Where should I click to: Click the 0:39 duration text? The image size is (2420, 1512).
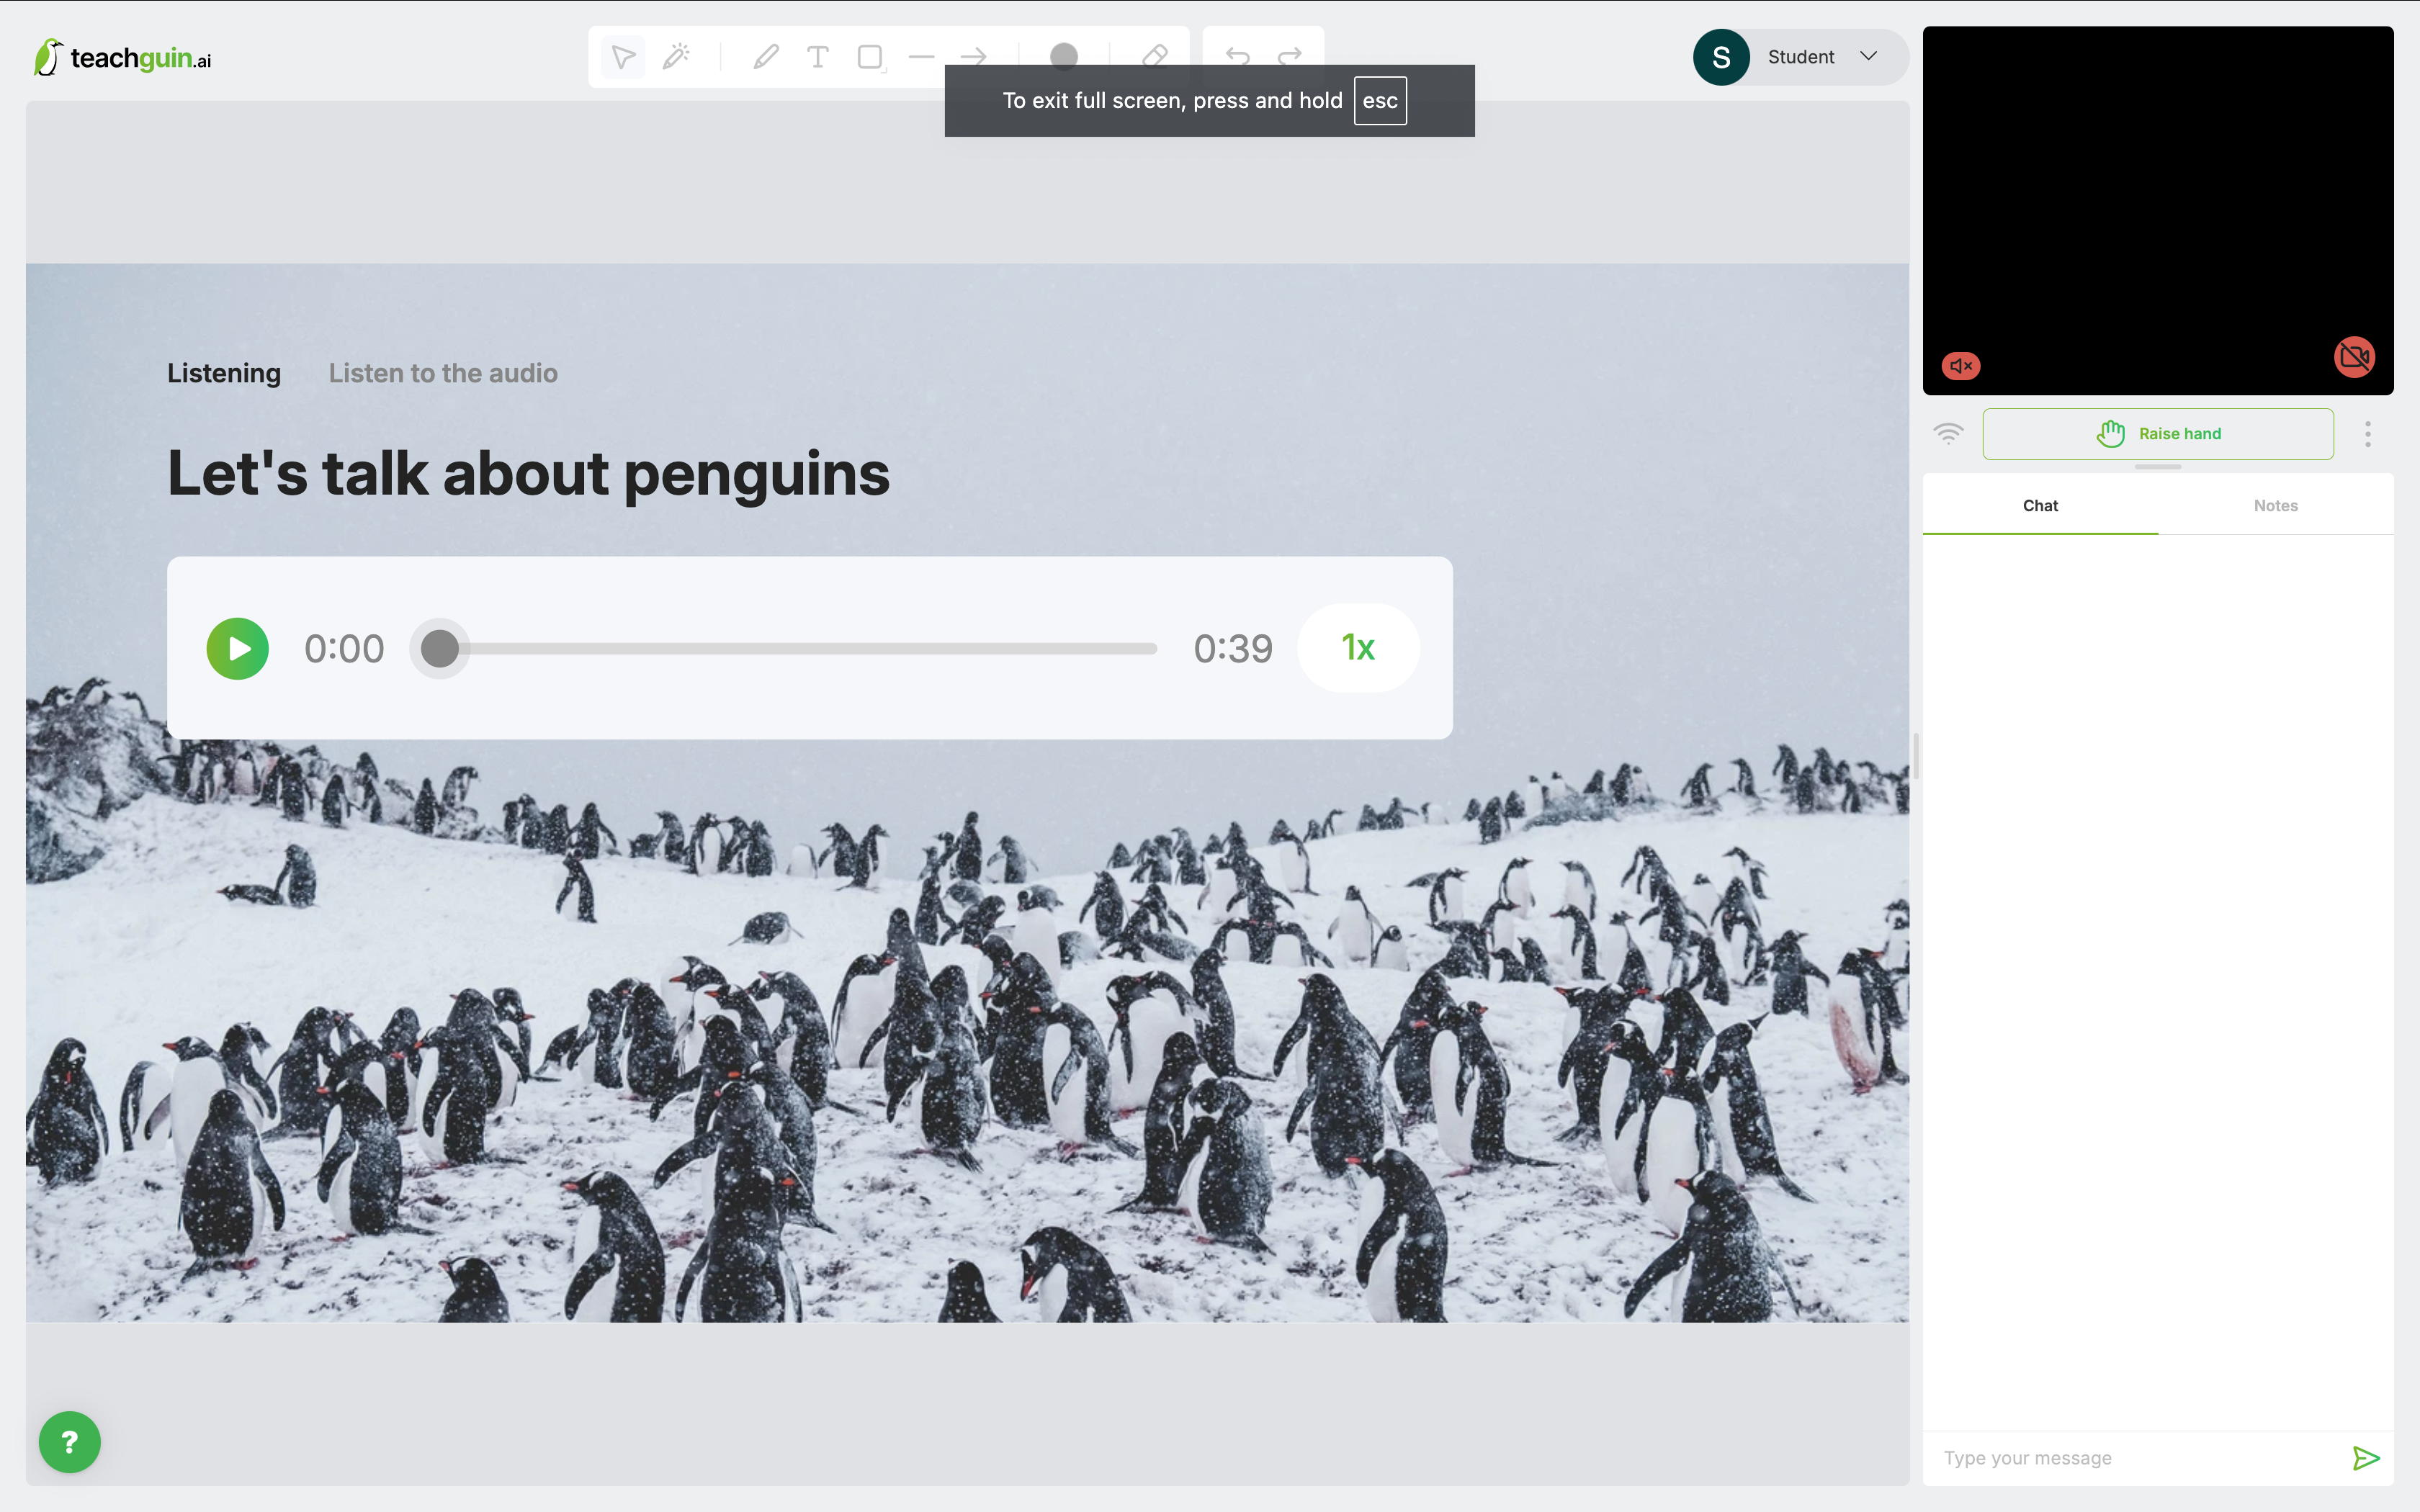click(1233, 649)
